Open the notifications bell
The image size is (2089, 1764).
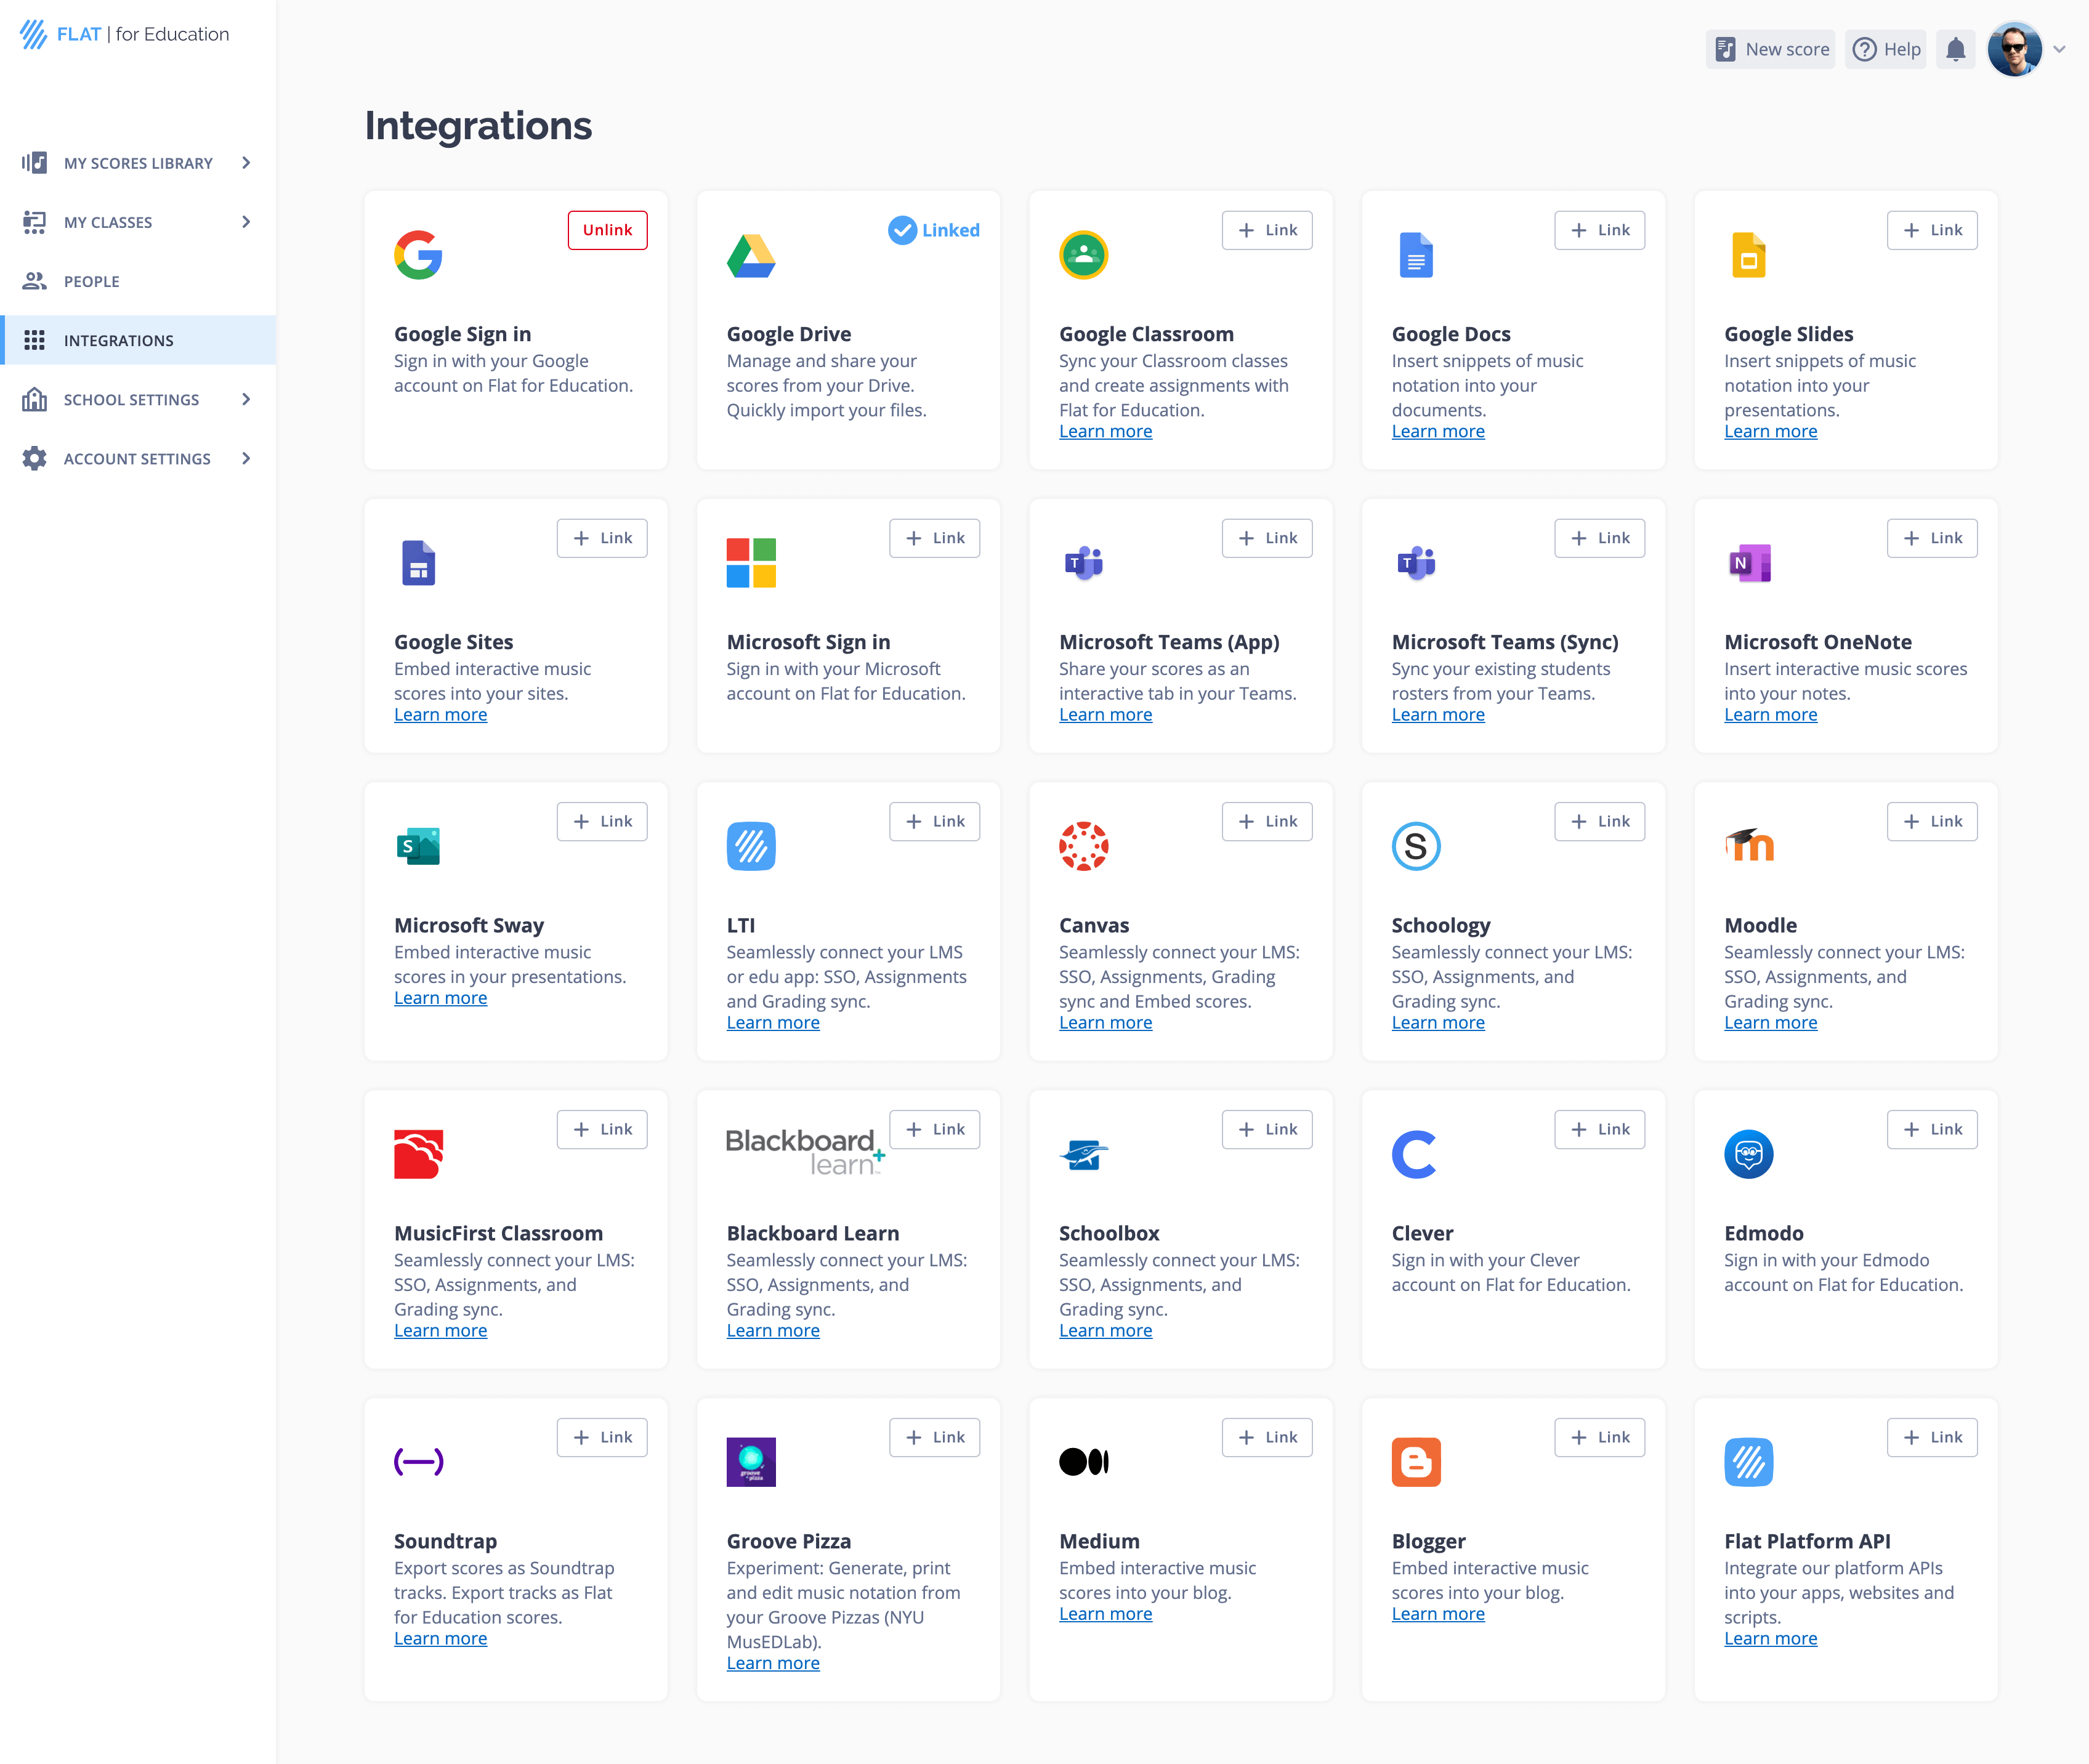1955,49
